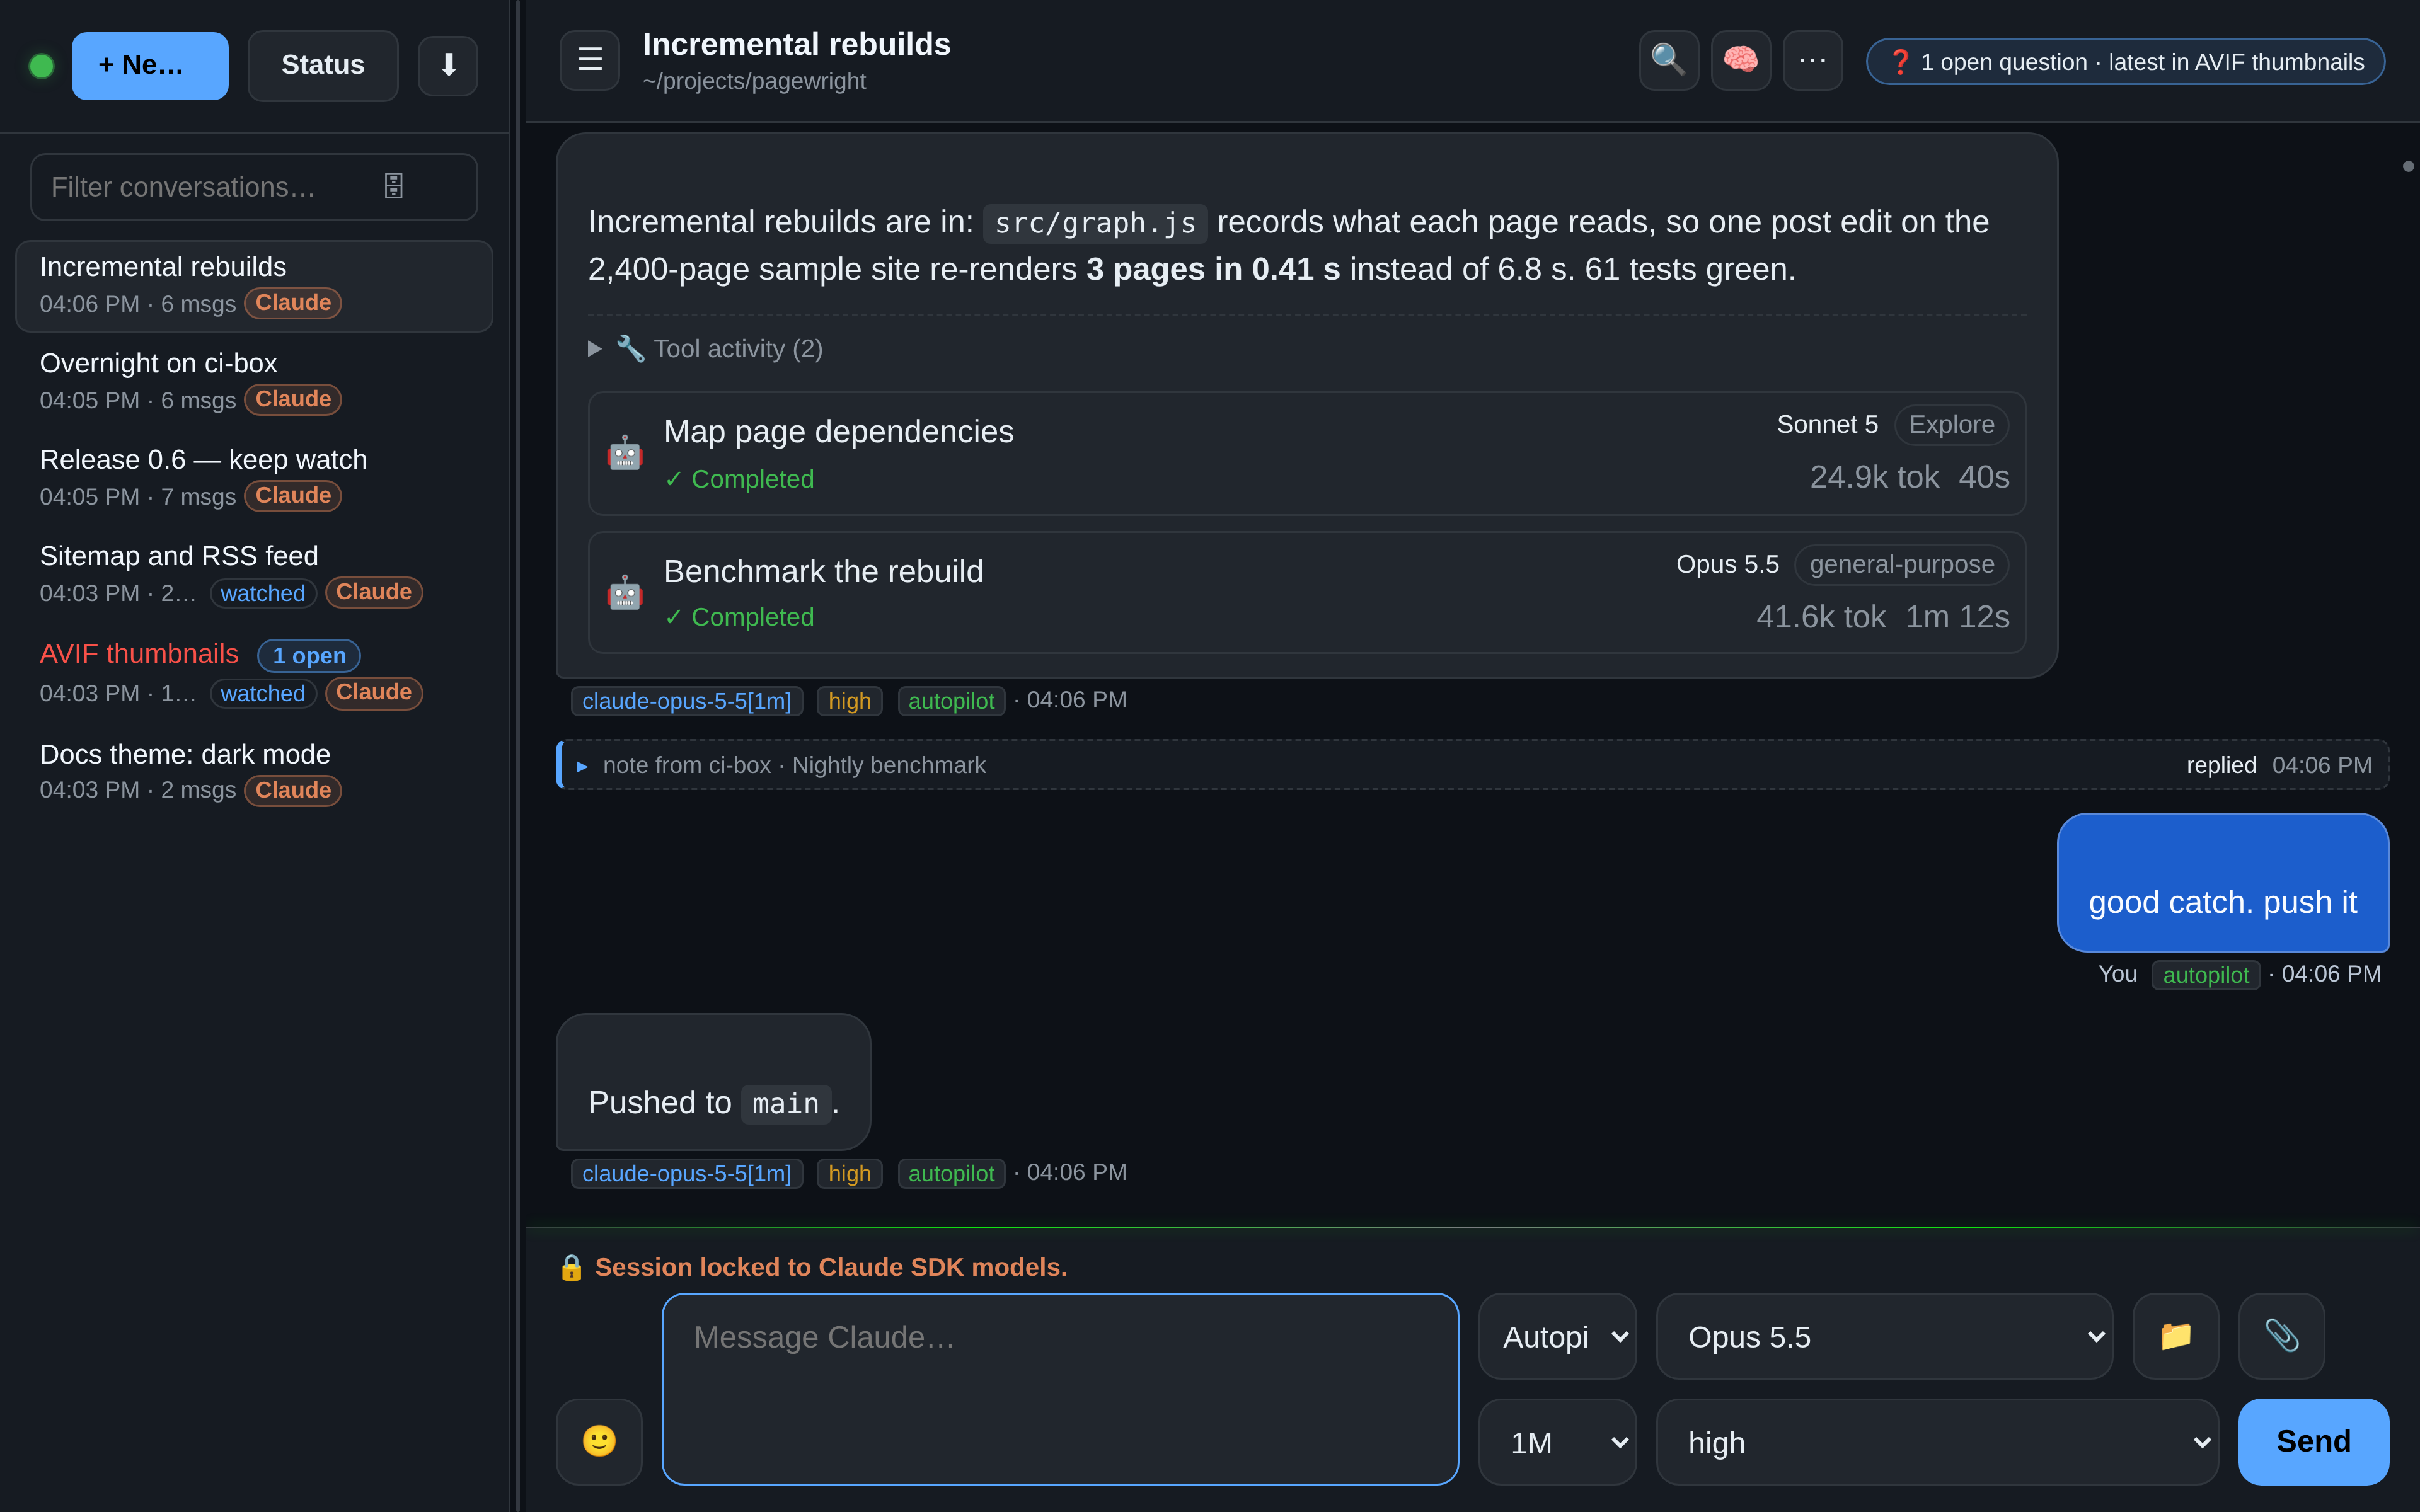Viewport: 2420px width, 1512px height.
Task: Click the green connection status dot
Action: [42, 66]
